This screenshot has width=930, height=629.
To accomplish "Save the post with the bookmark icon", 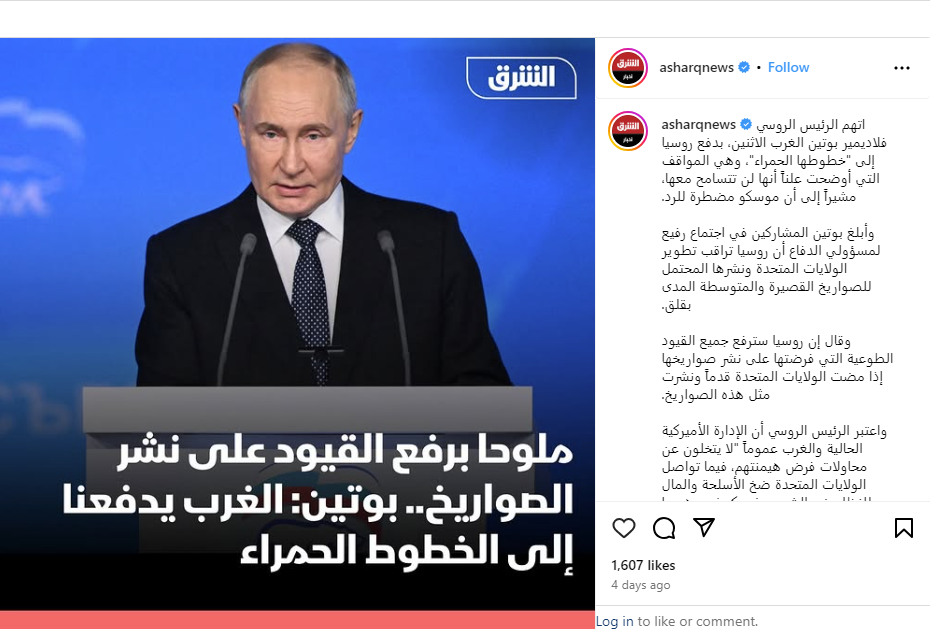I will (x=903, y=528).
